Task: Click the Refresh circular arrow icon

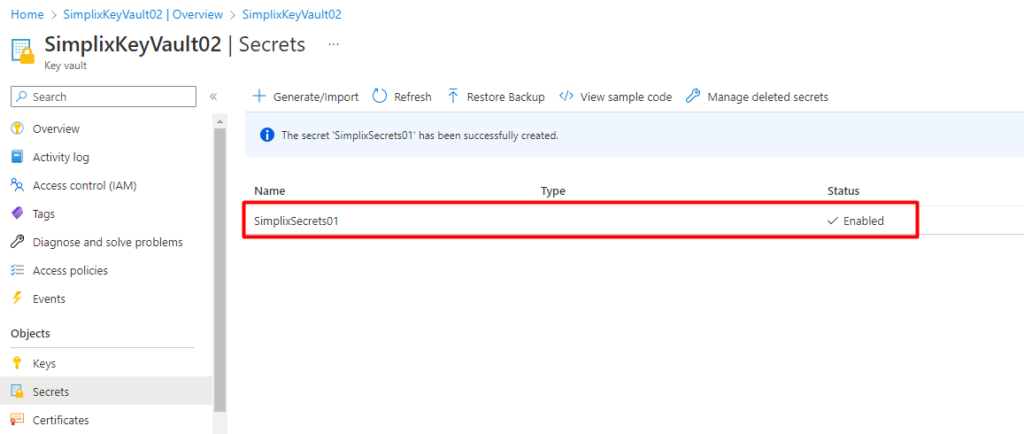Action: [380, 97]
